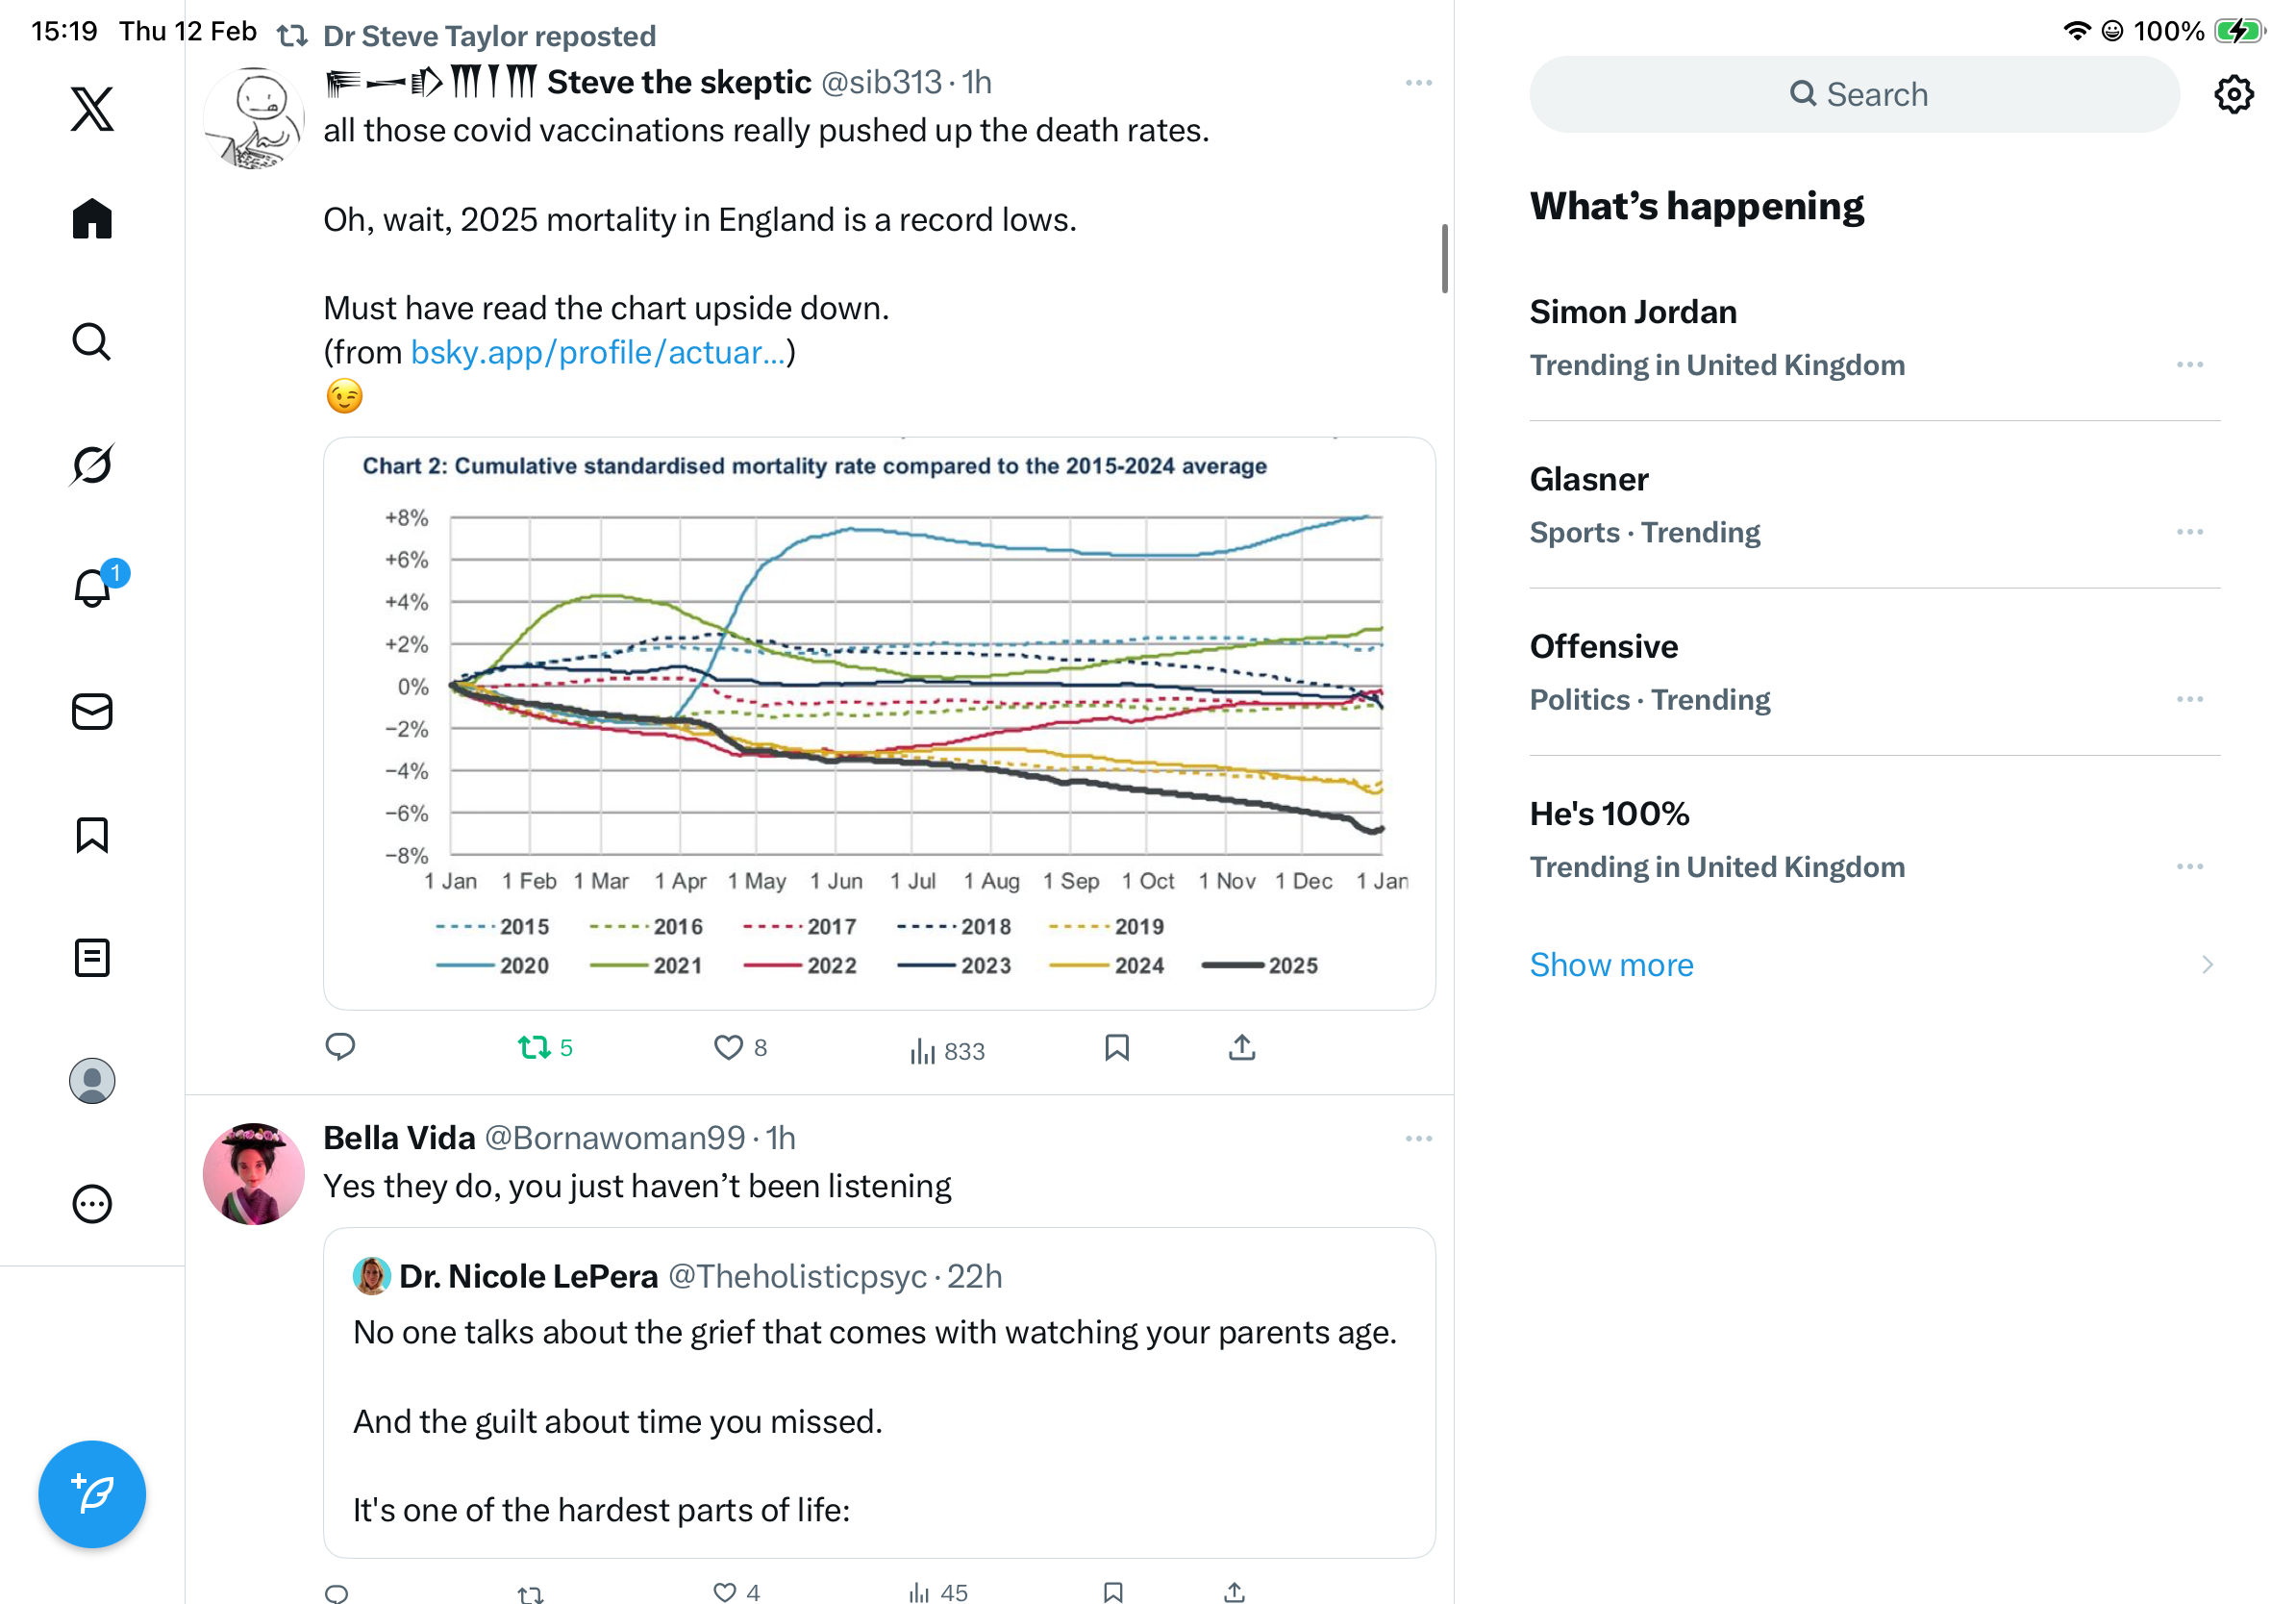Open Bookmarks from the left sidebar
The image size is (2296, 1604).
pos(92,835)
